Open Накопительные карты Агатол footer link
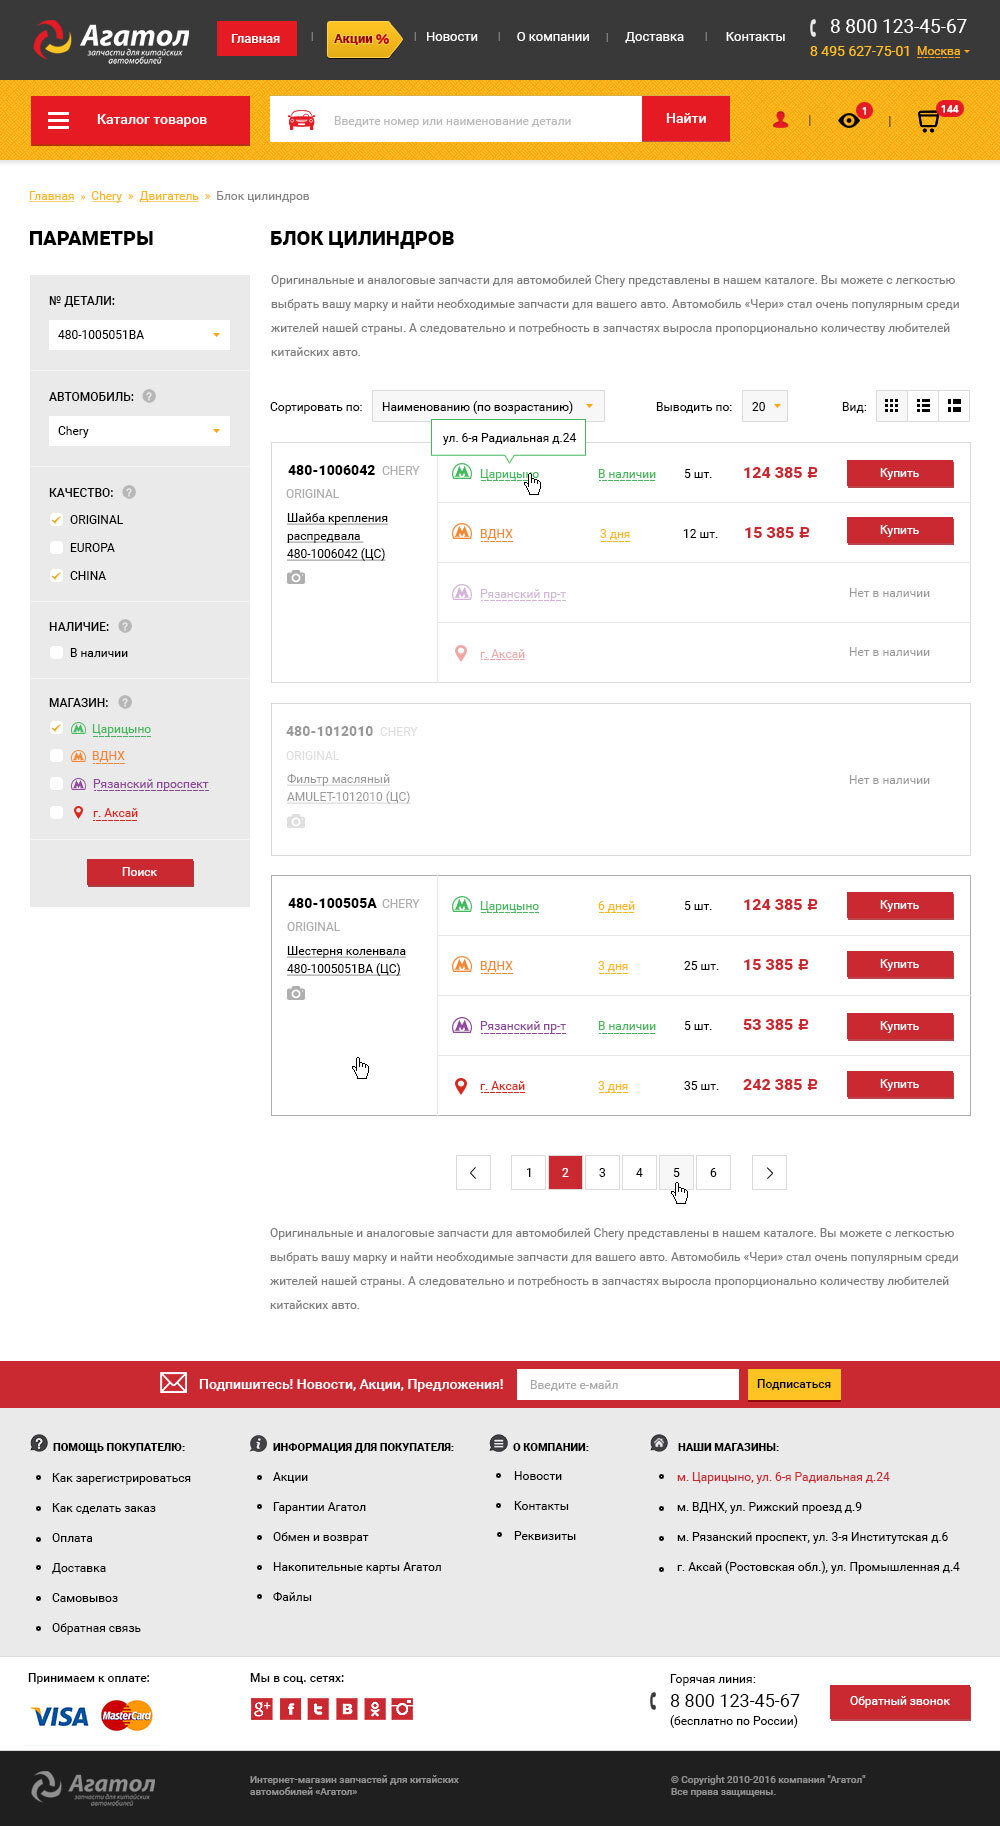This screenshot has width=1000, height=1826. (357, 1567)
